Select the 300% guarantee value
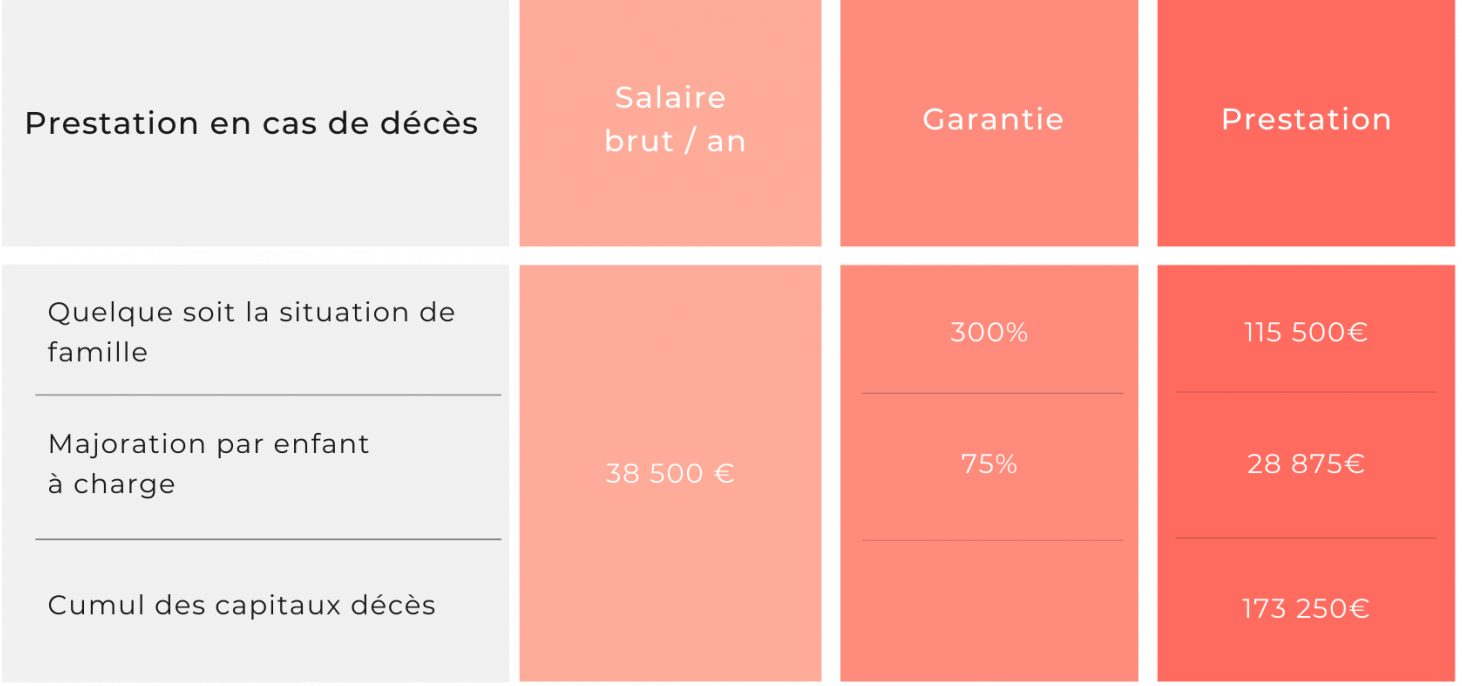Viewport: 1462px width, 686px height. click(989, 332)
